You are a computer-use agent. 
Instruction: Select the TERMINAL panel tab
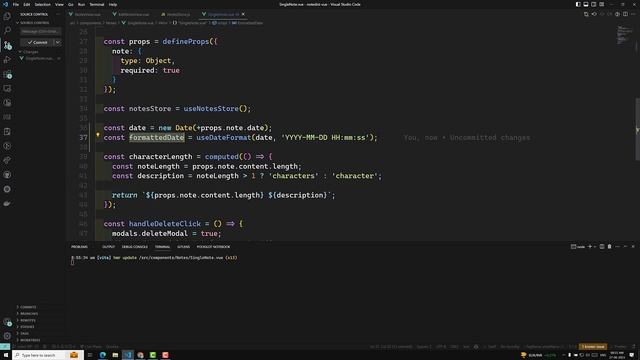[162, 247]
